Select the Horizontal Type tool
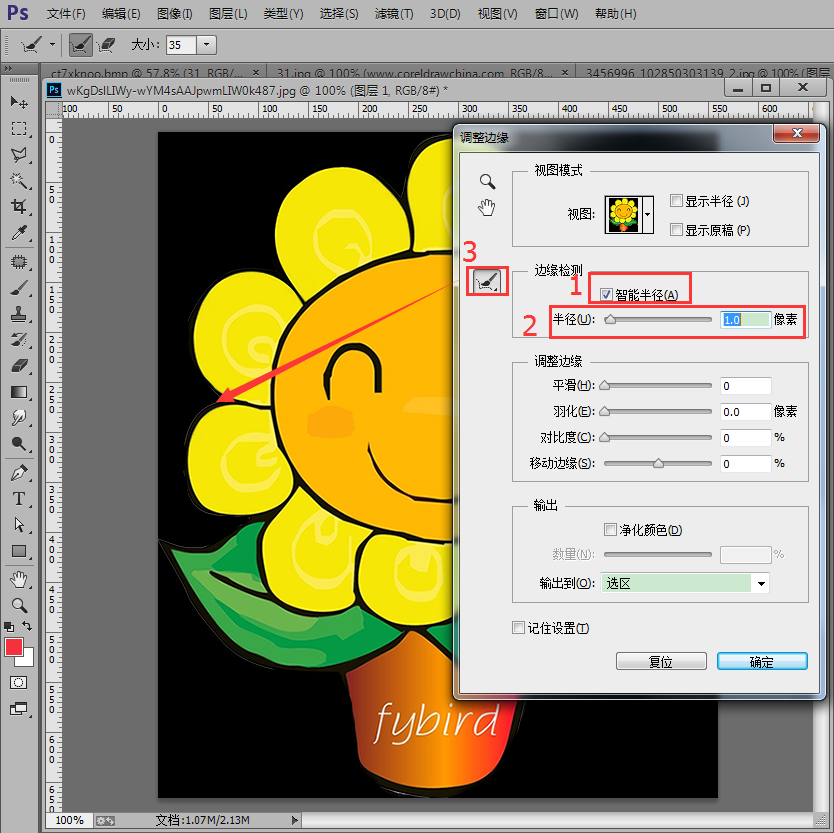Screen dimensions: 834x833 tap(19, 499)
